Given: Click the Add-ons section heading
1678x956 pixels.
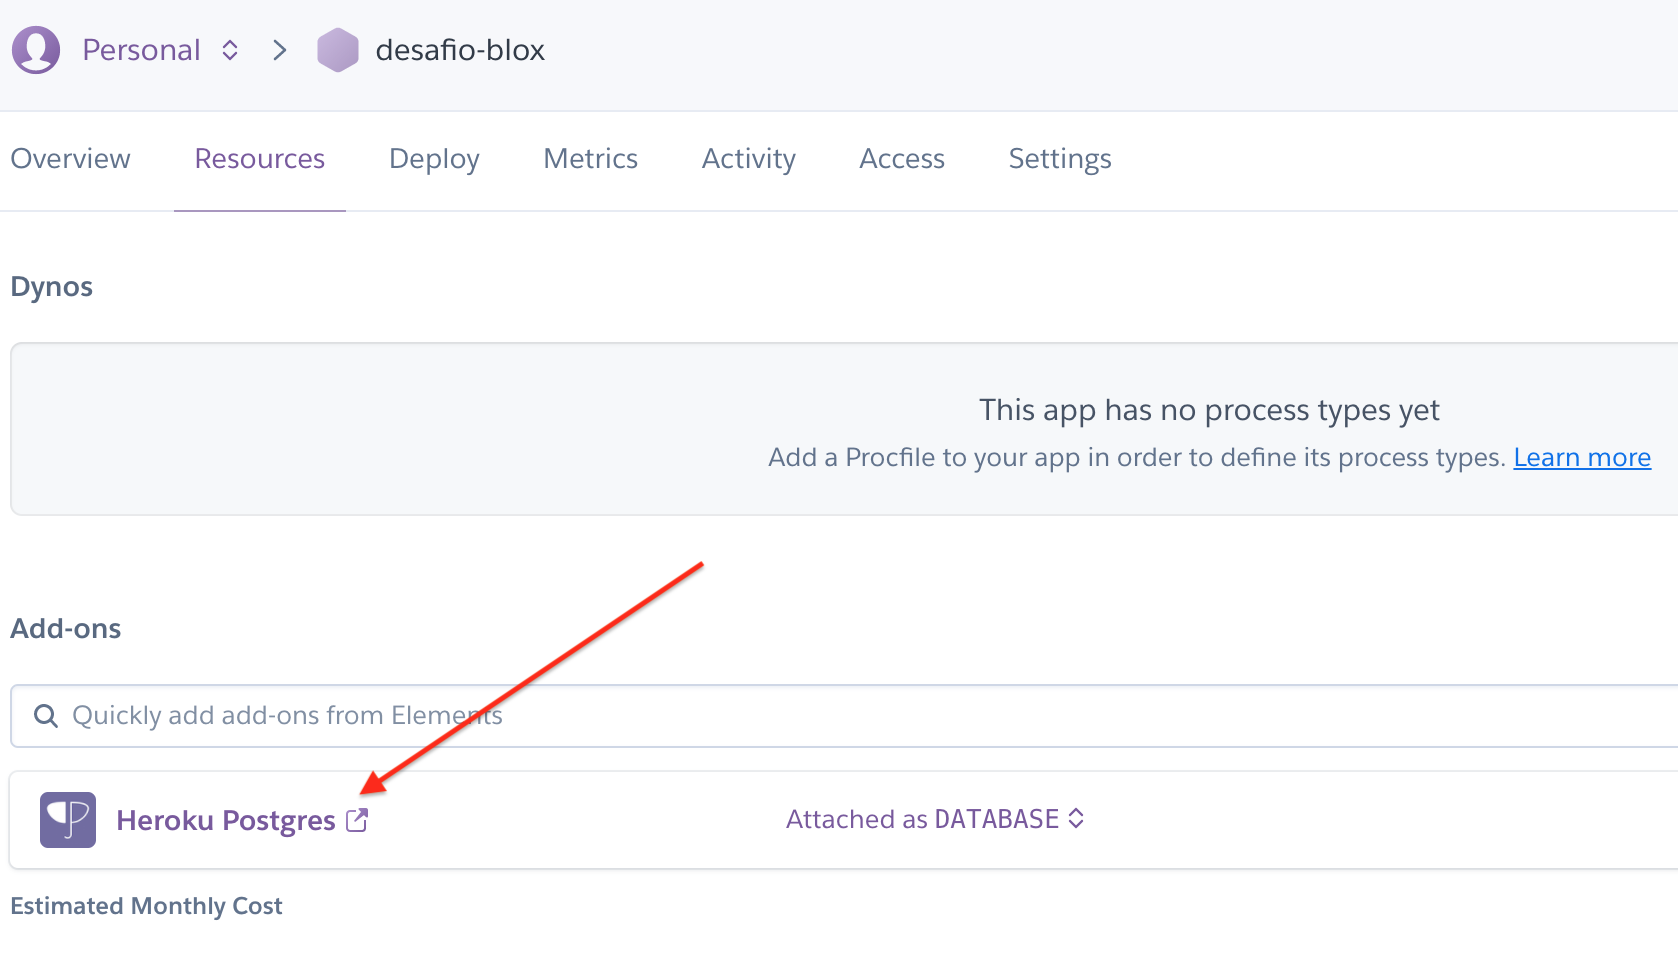Looking at the screenshot, I should click(x=66, y=629).
